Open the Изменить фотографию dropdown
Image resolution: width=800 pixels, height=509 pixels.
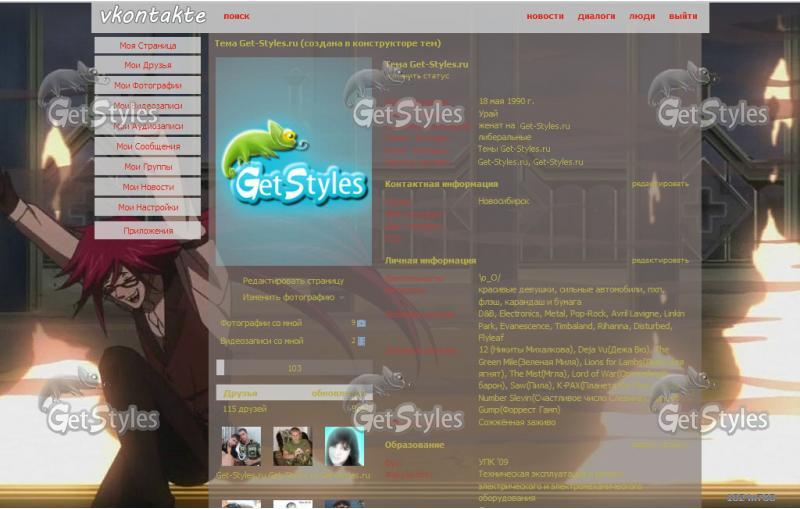pos(293,297)
